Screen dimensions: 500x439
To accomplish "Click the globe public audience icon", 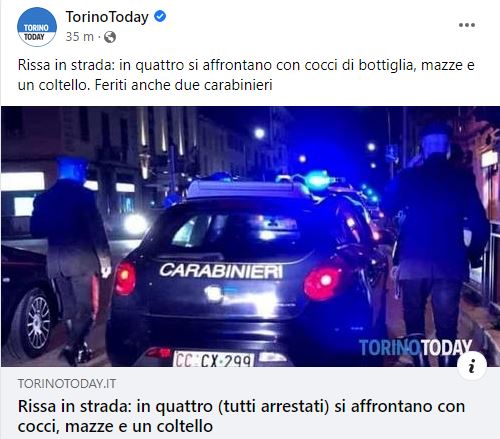I will (x=110, y=37).
